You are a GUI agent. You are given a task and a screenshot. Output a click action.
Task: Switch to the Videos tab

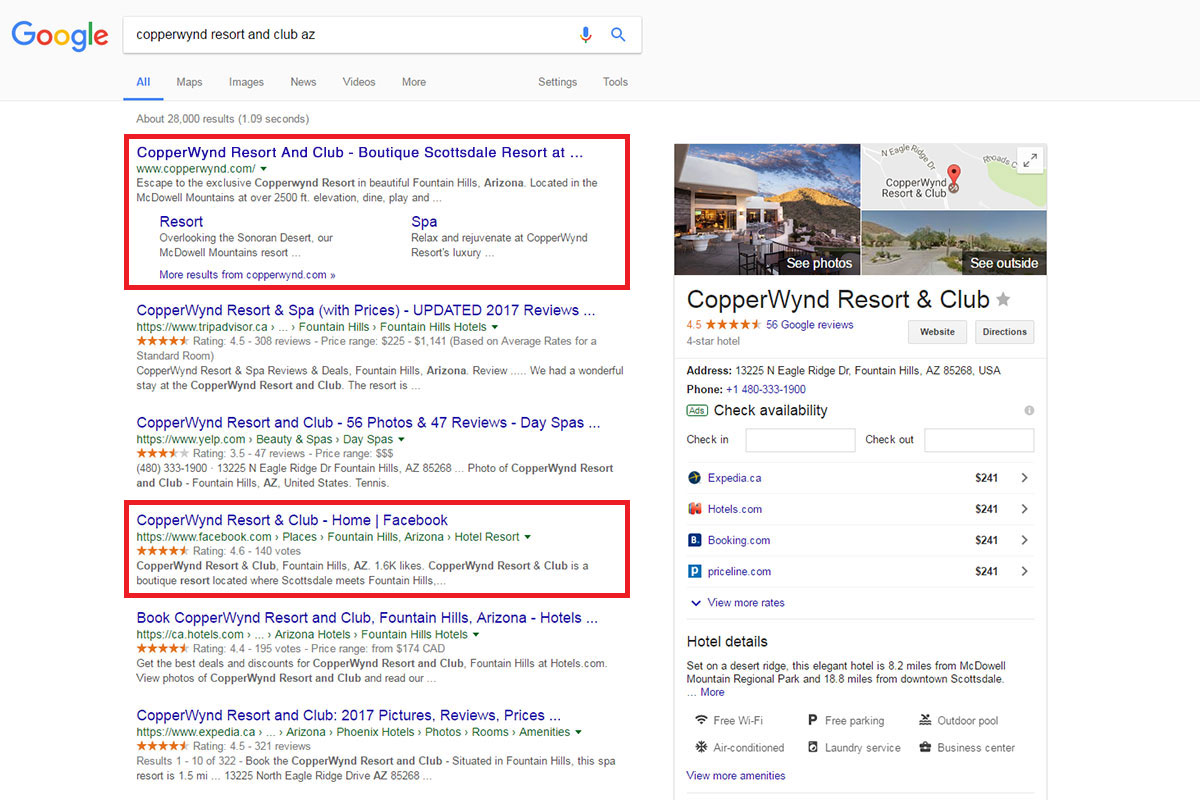click(359, 82)
